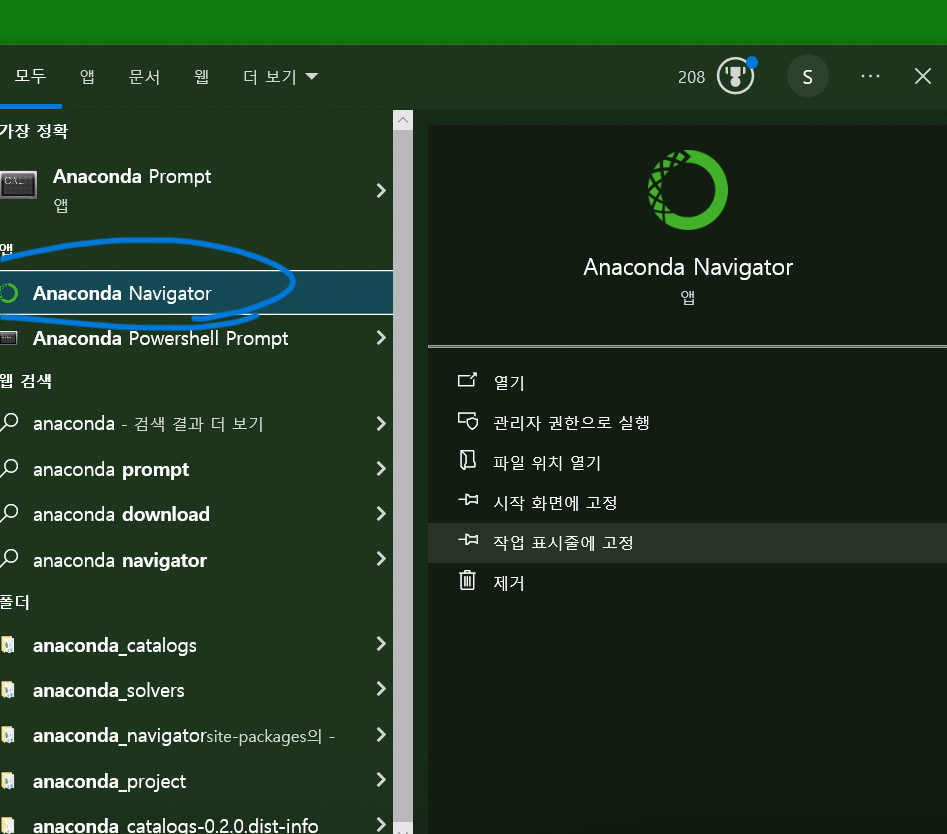Expand the anaconda download chevron
Screen dimensions: 947x834
(x=380, y=514)
